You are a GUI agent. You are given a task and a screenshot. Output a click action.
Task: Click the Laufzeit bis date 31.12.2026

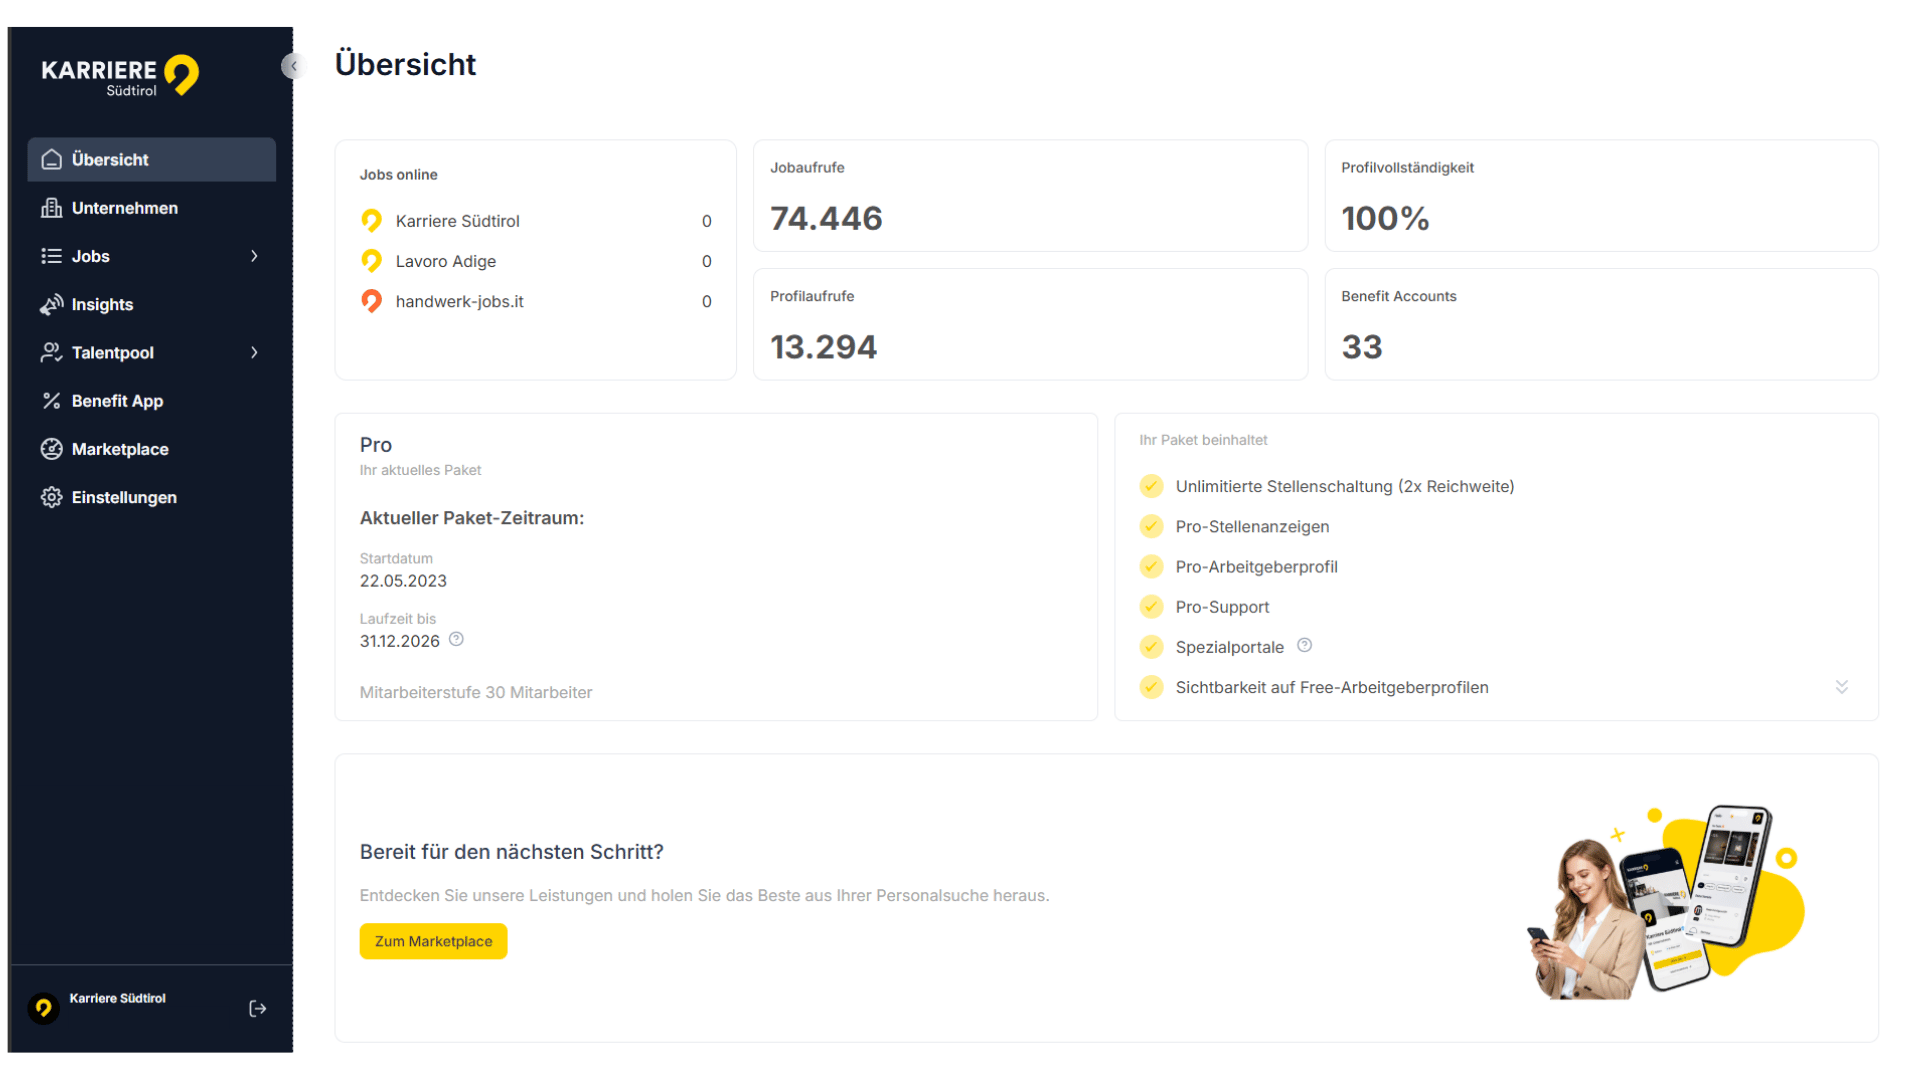400,641
